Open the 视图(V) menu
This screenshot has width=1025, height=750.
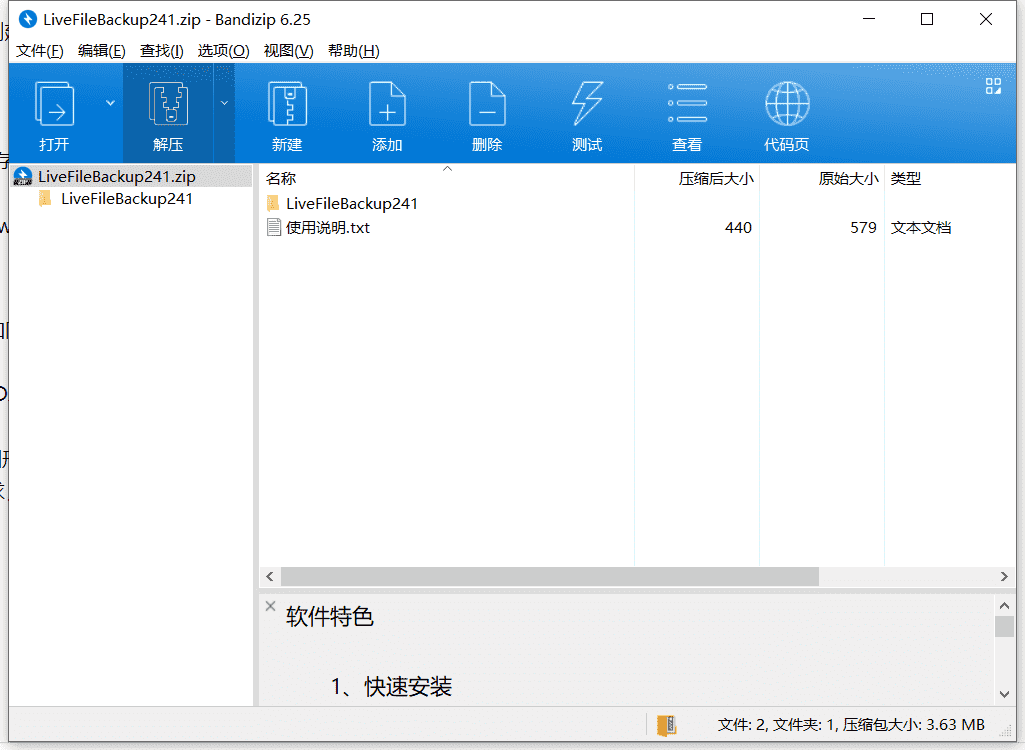(288, 51)
